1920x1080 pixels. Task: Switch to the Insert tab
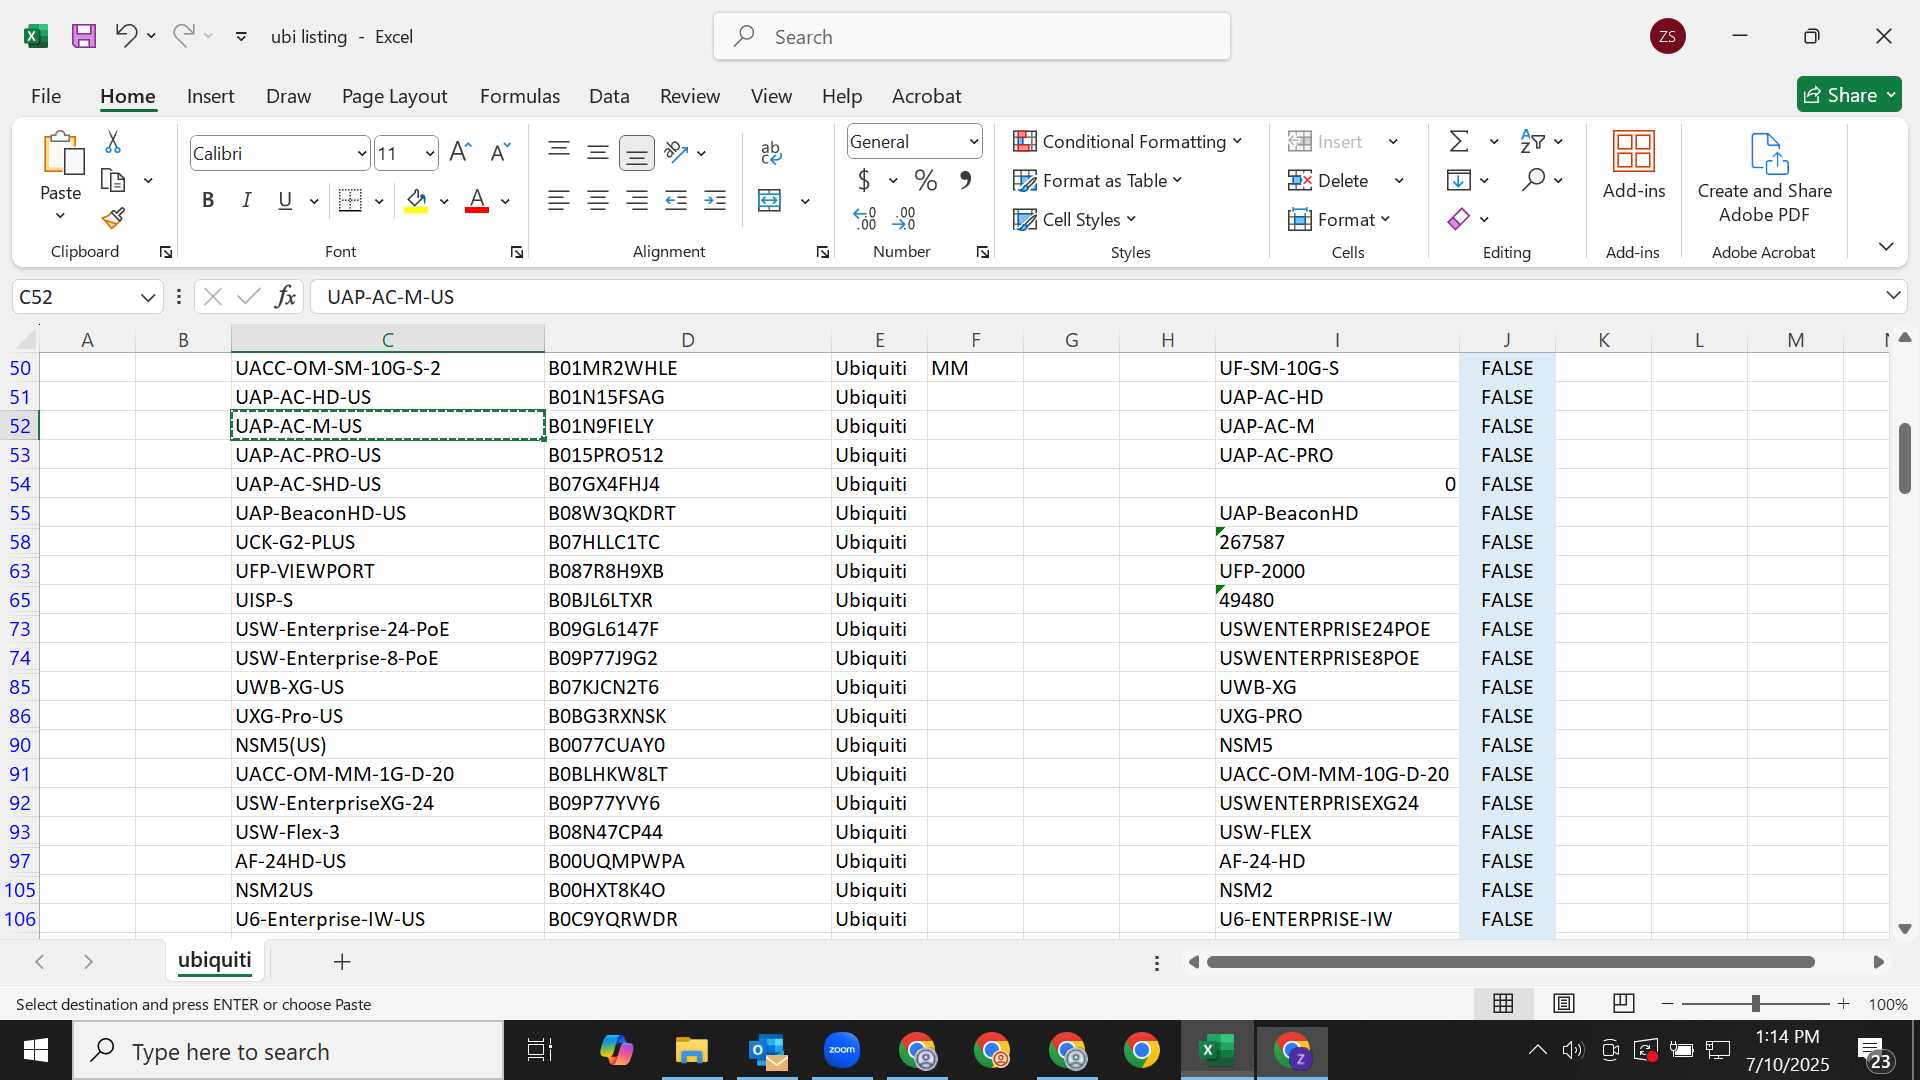(210, 96)
